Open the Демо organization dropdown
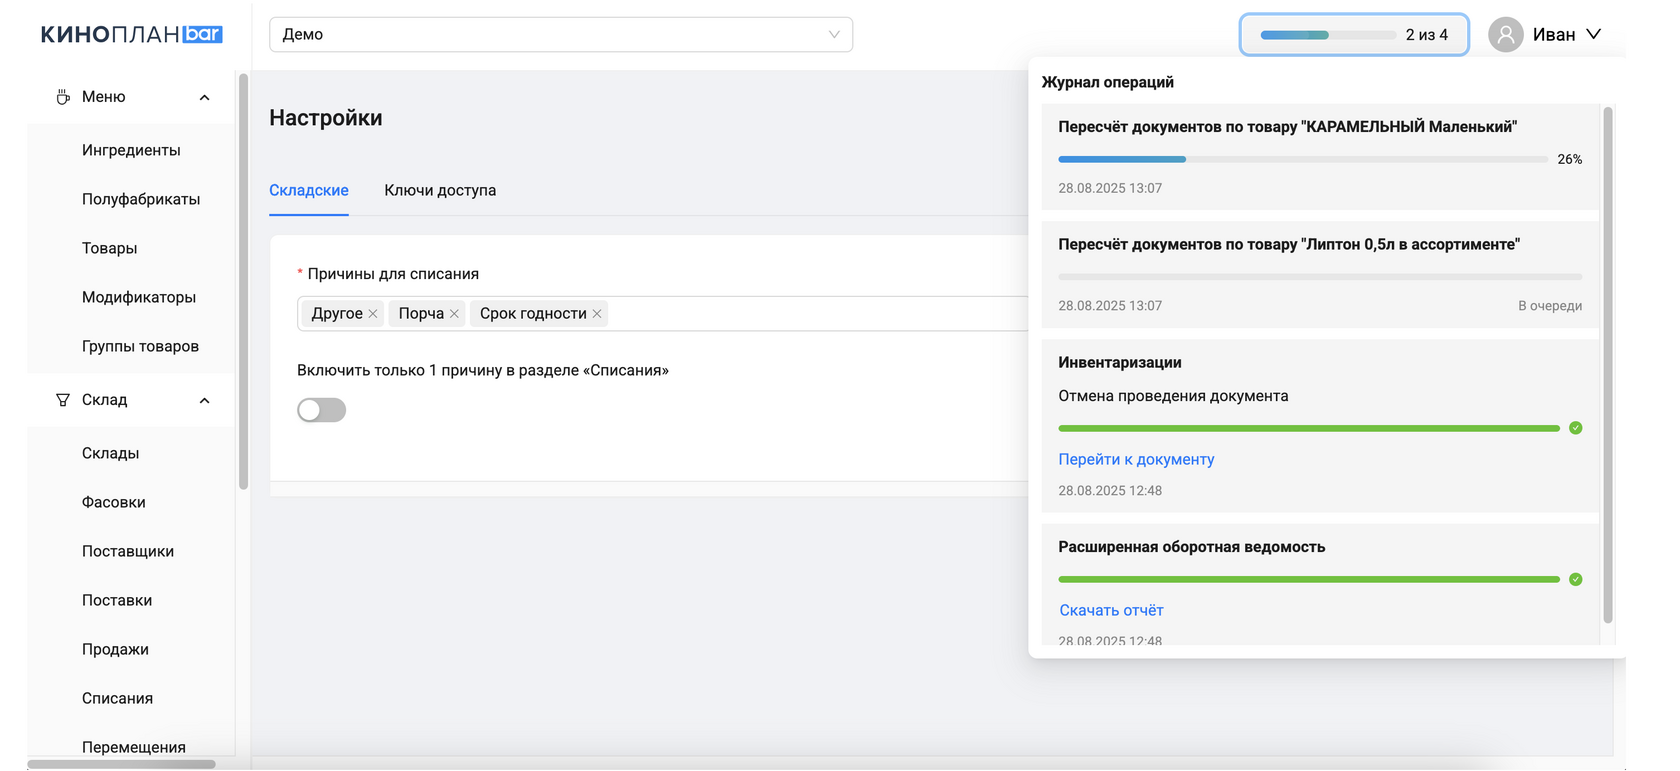This screenshot has height=771, width=1680. (x=560, y=34)
